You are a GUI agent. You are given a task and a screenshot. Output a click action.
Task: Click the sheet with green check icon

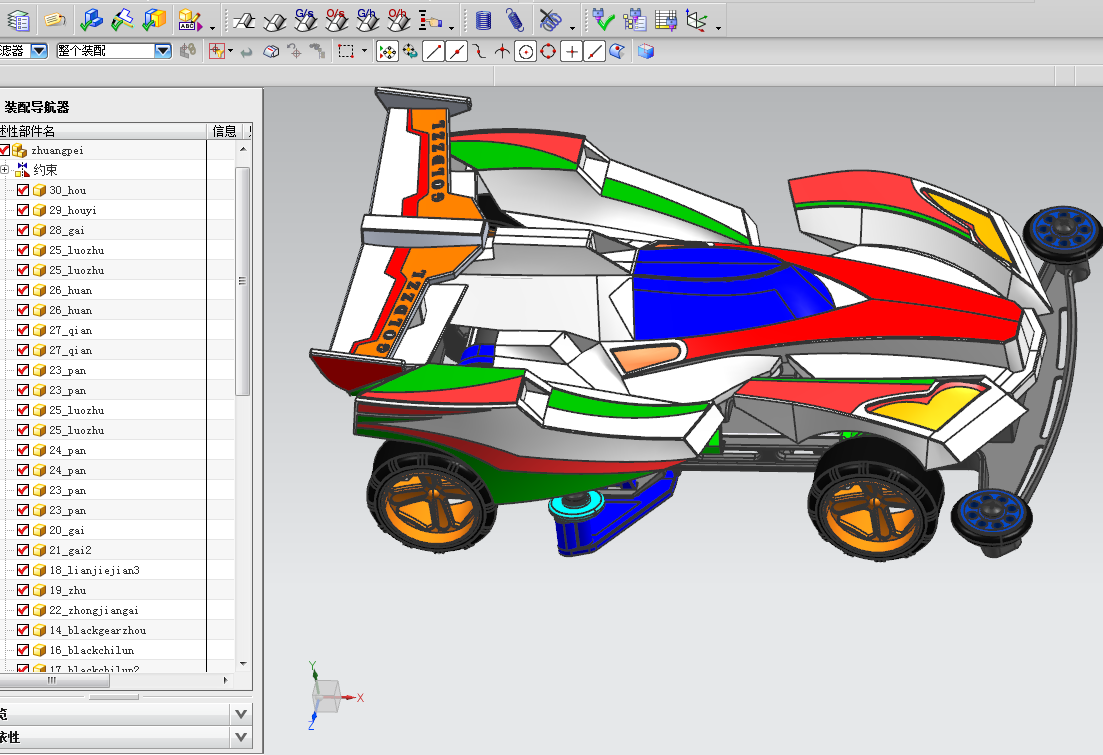(122, 20)
